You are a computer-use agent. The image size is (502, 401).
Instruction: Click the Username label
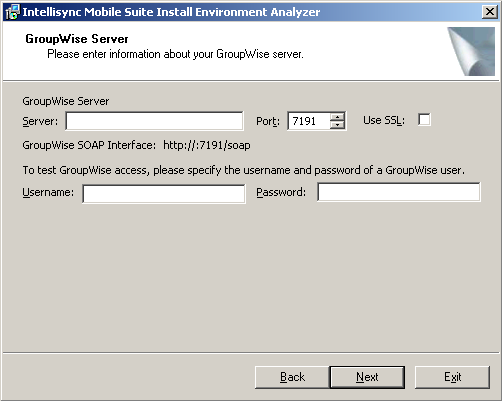(48, 192)
